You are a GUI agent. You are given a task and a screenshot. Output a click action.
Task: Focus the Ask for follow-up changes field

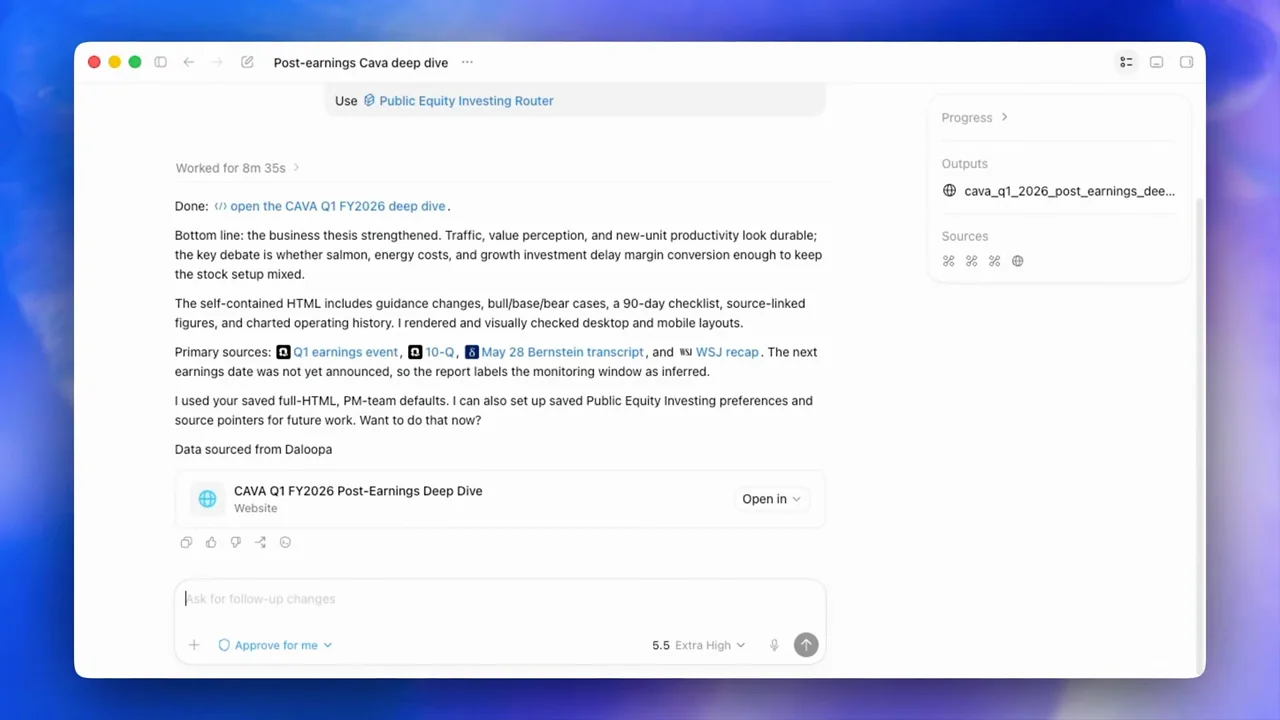coord(500,599)
